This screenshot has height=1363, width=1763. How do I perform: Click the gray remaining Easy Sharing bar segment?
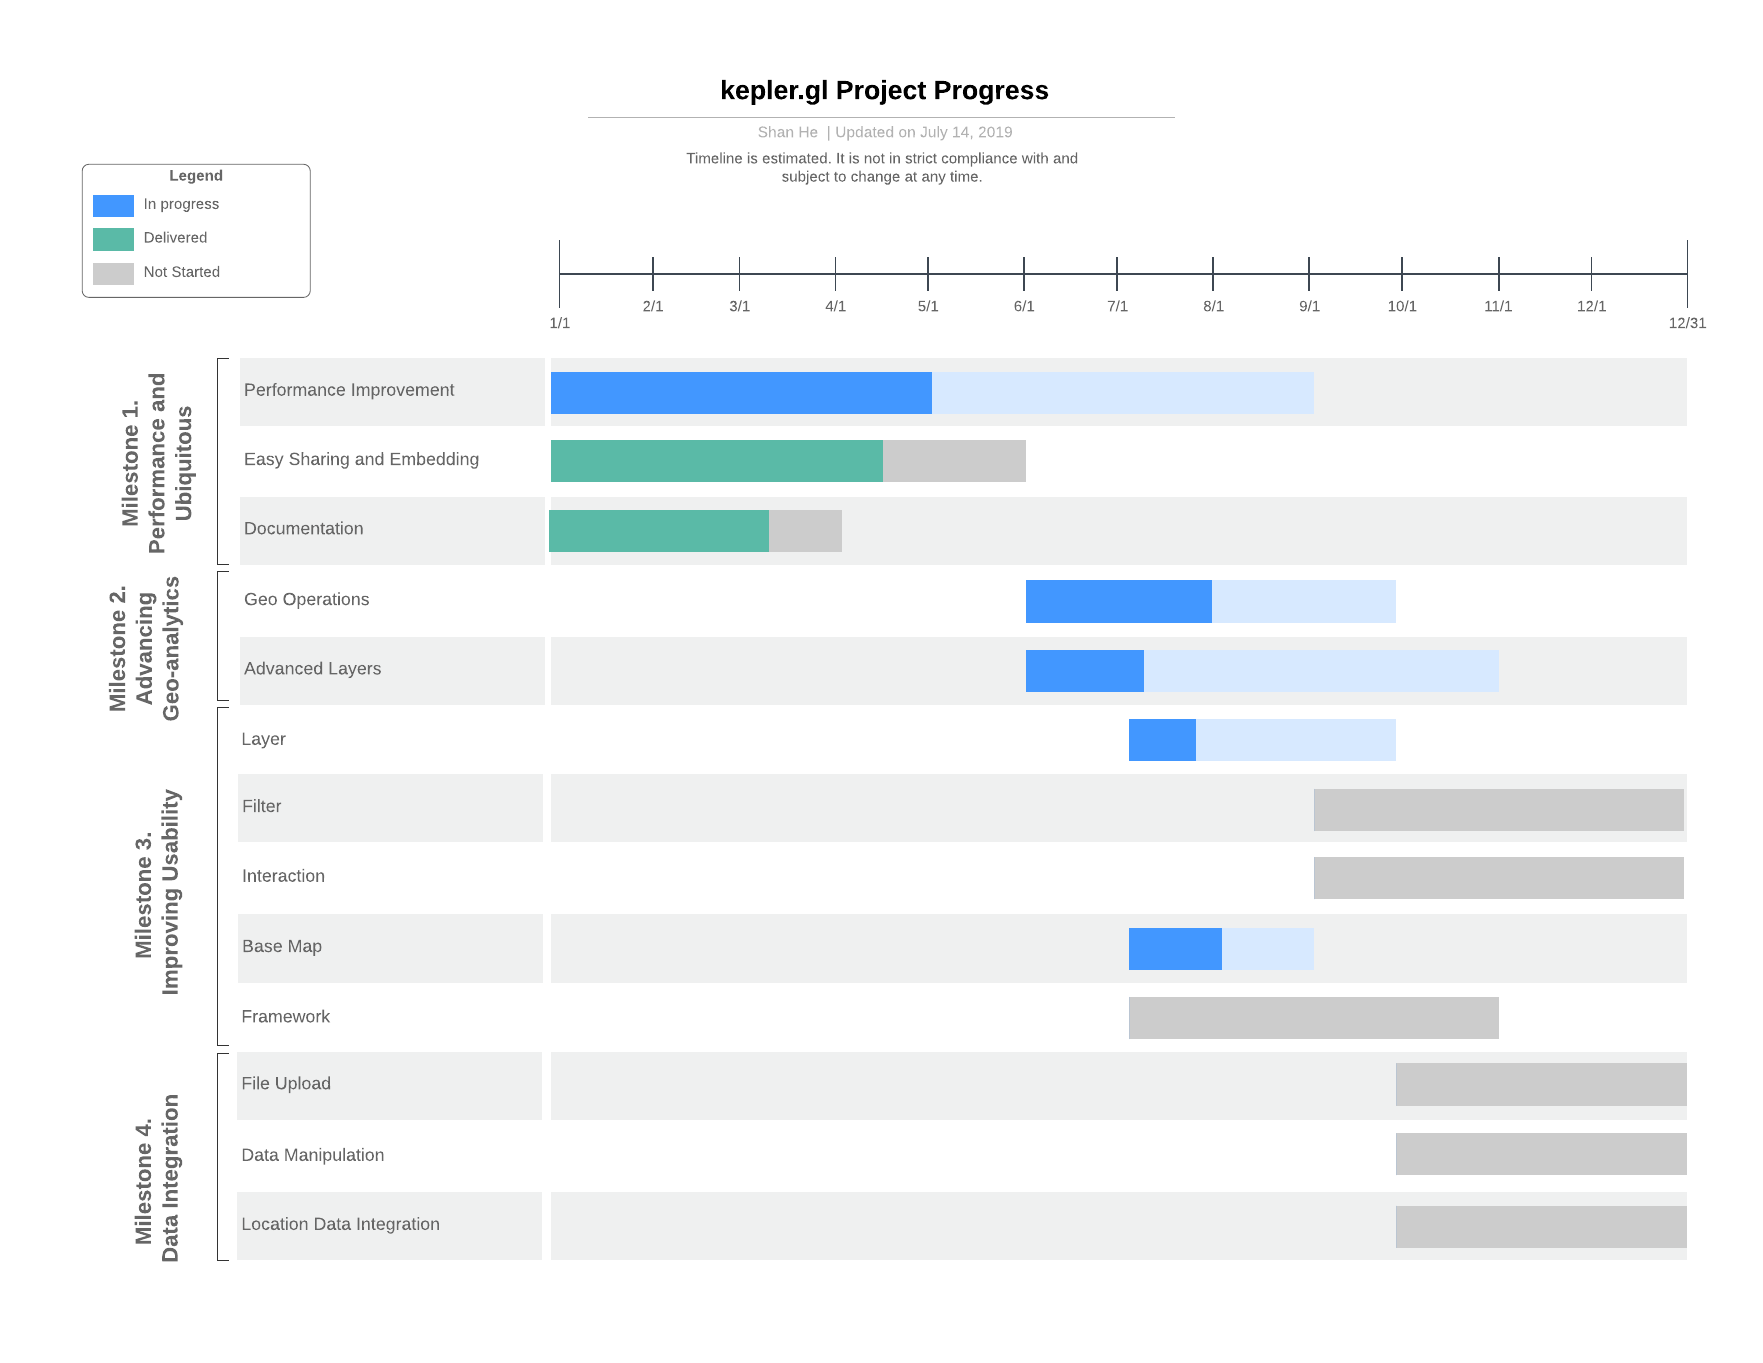[954, 461]
